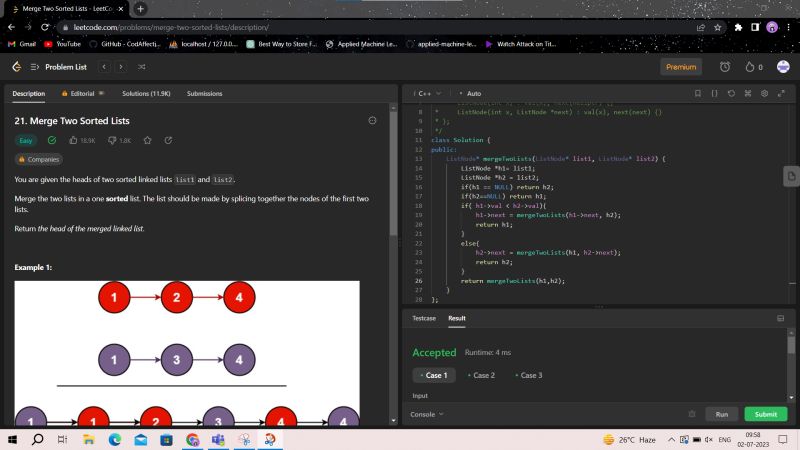Open the timer alarm clock icon
This screenshot has height=450, width=800.
pos(725,67)
